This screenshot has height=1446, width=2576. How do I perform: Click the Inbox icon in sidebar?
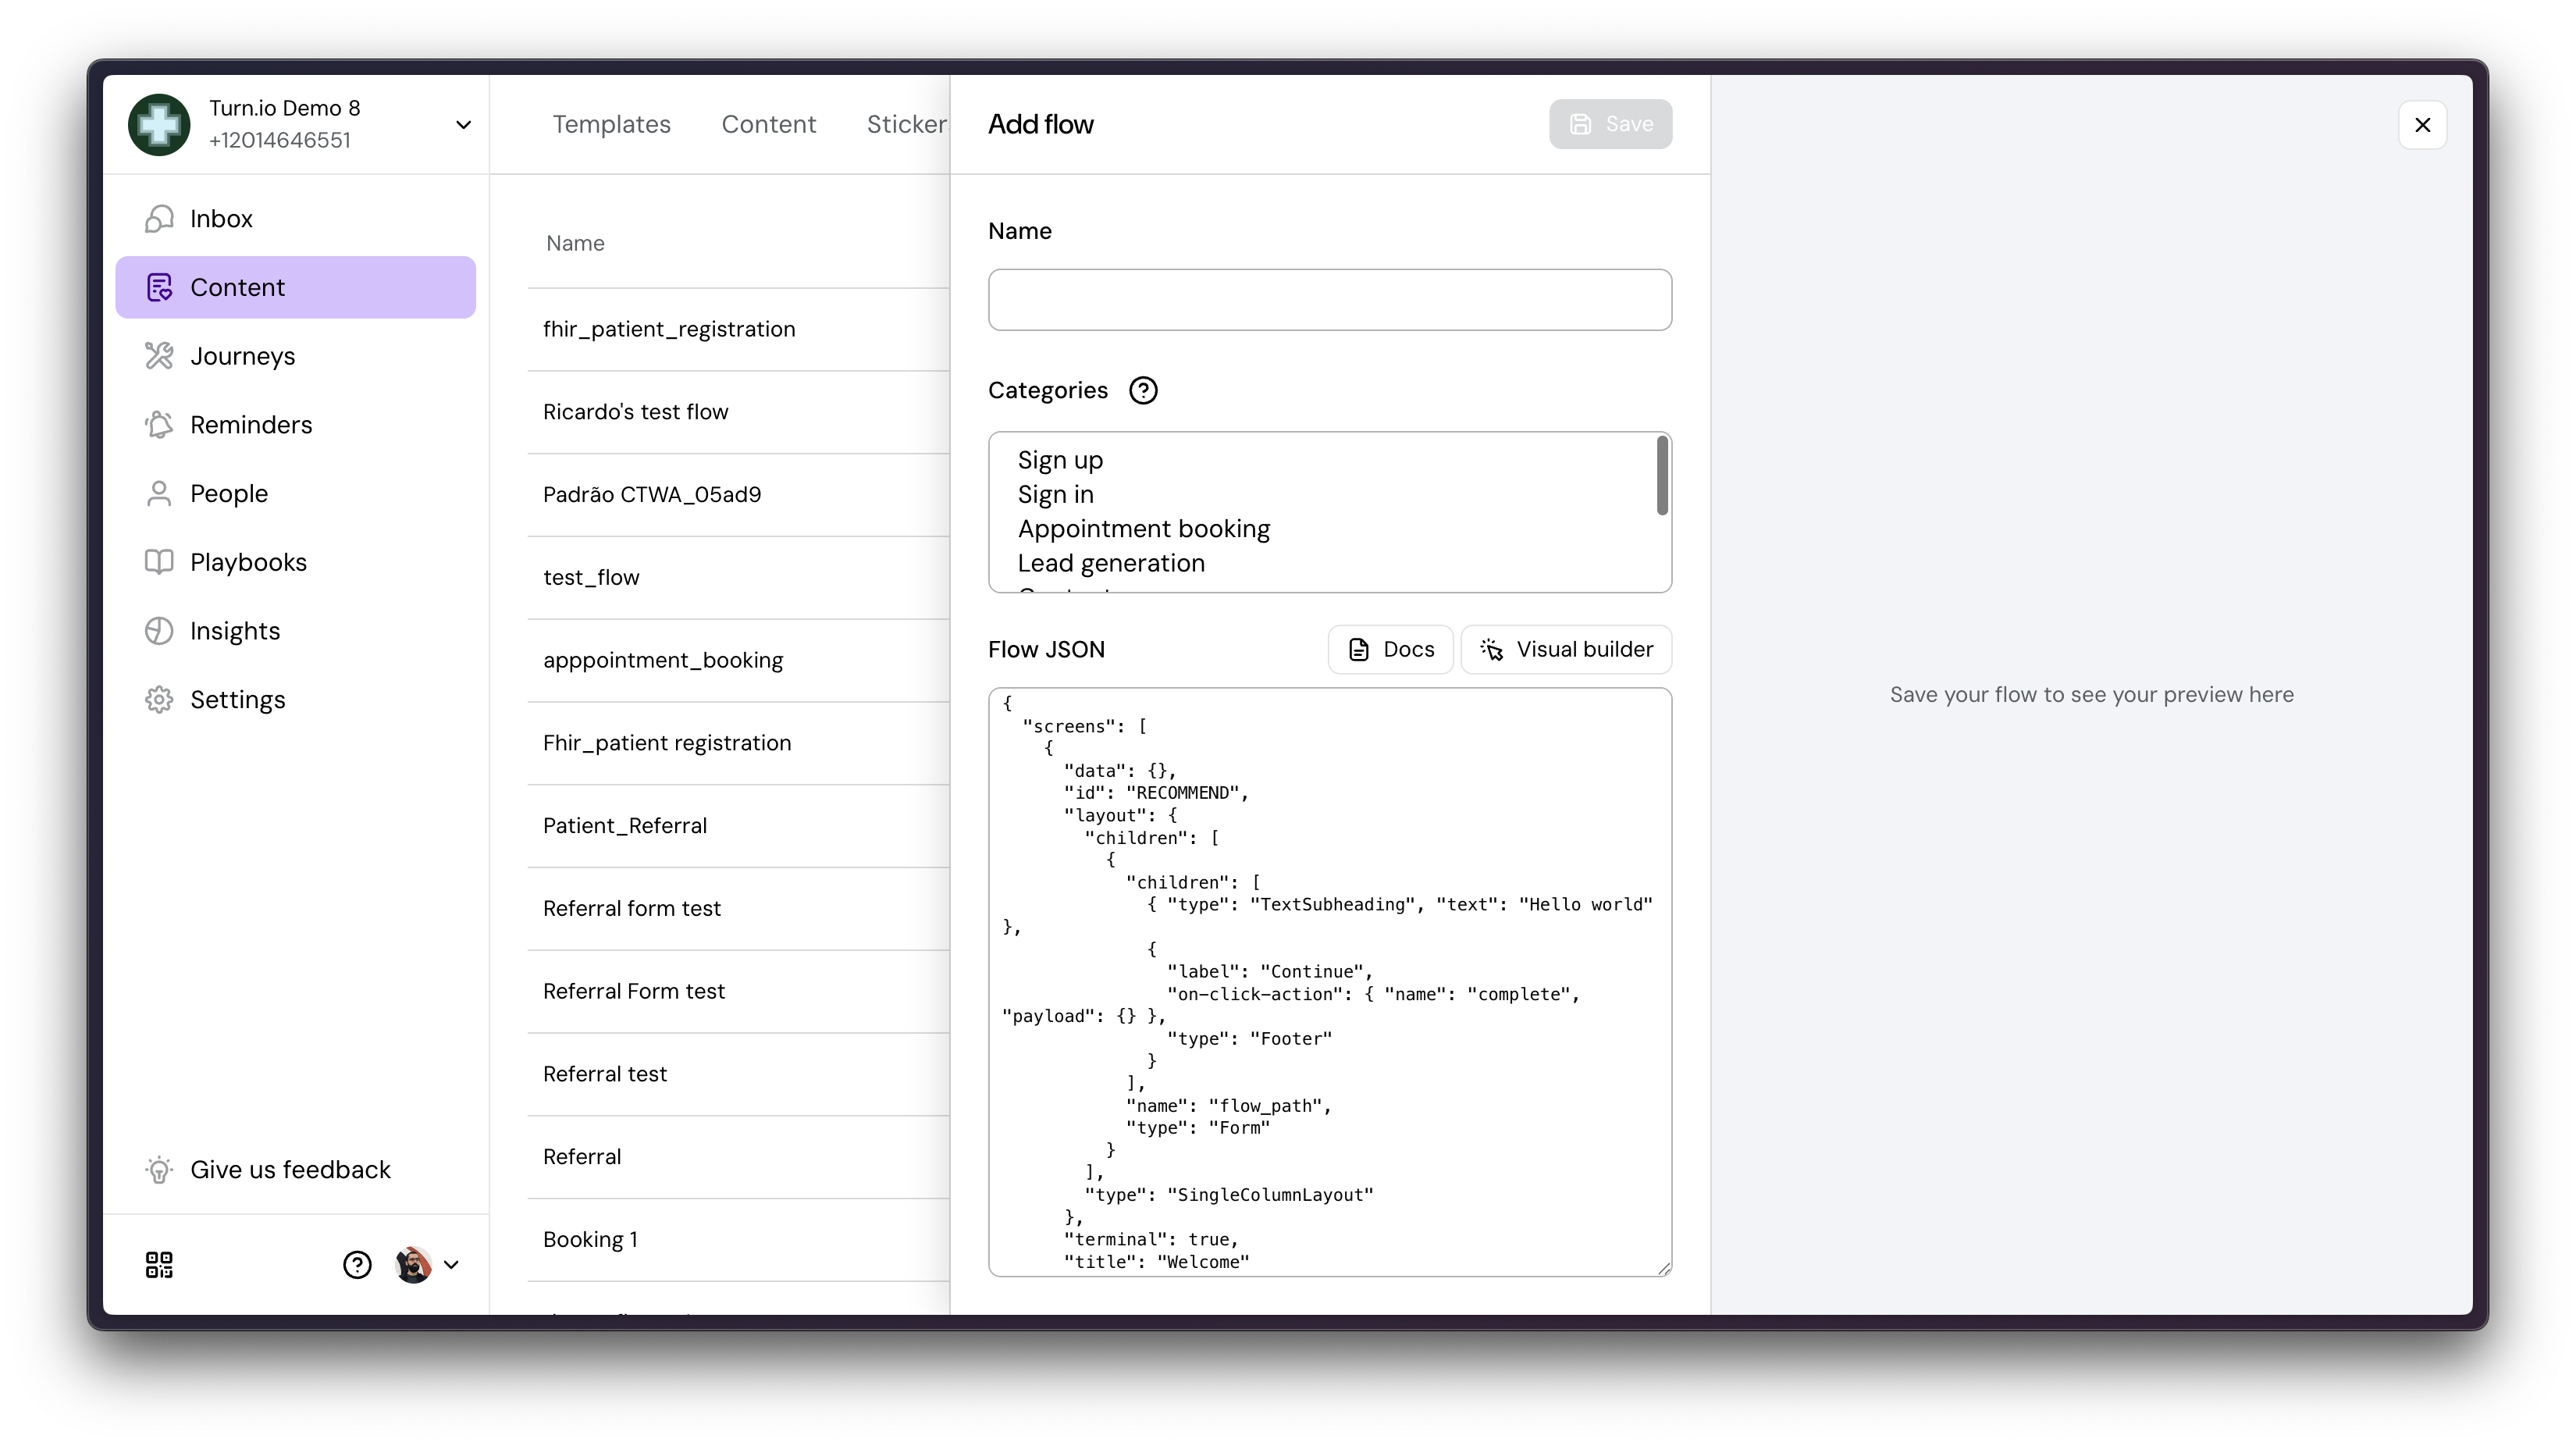159,219
